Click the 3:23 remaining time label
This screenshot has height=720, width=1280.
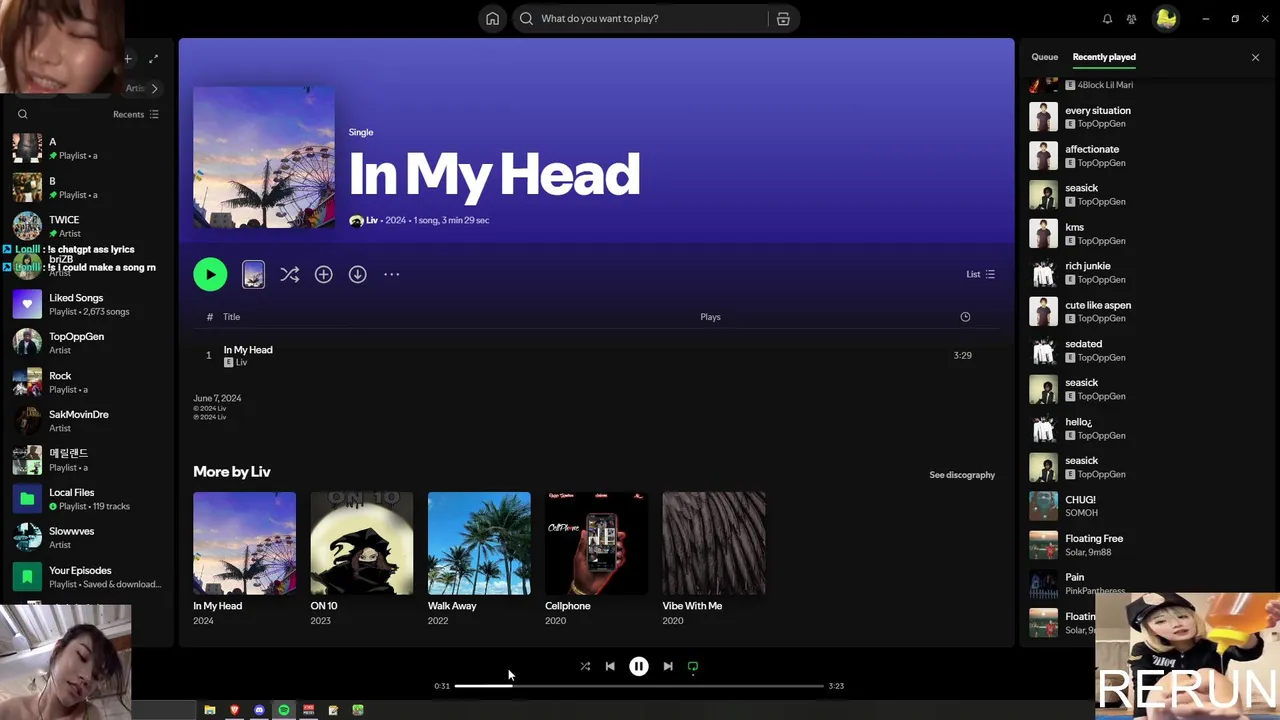coord(836,686)
